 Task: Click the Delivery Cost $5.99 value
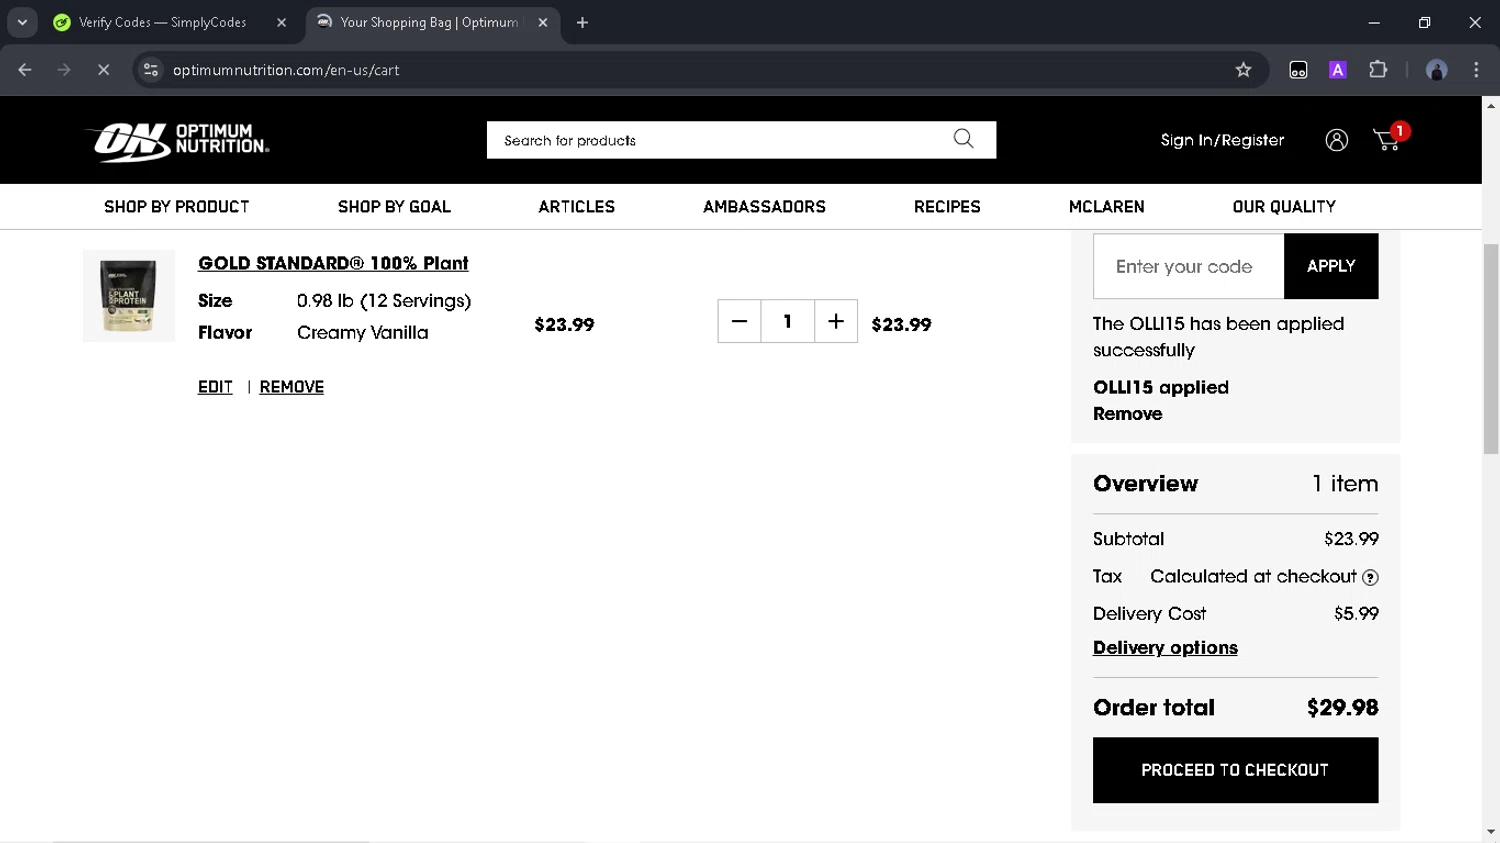(x=1356, y=614)
